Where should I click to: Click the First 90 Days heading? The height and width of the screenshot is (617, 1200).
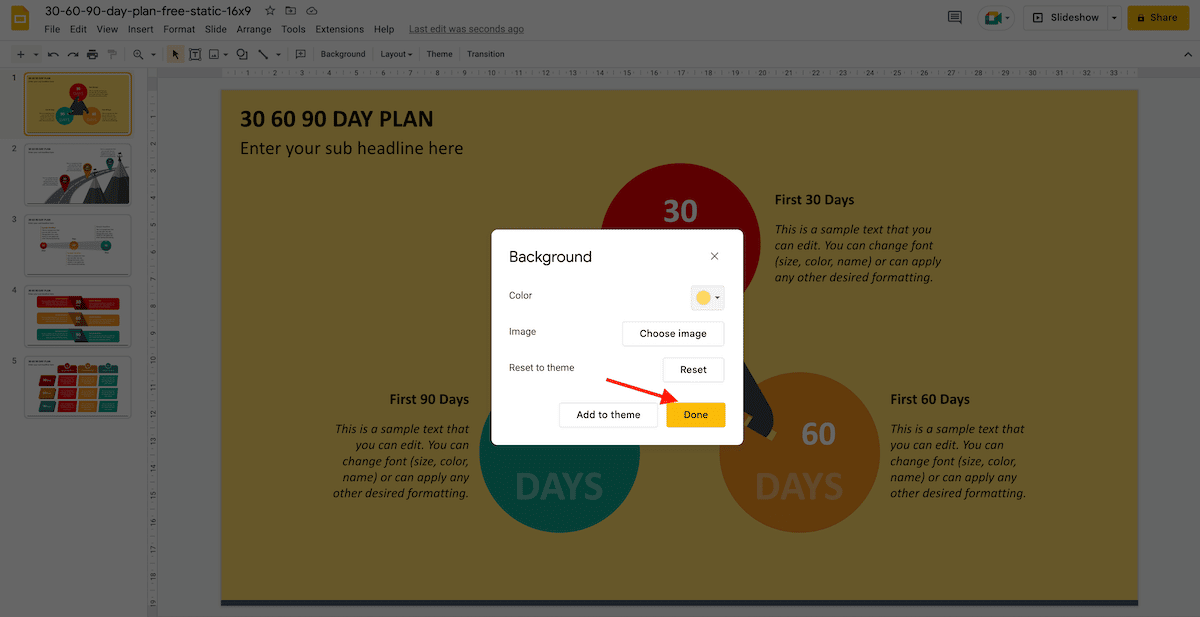click(429, 399)
